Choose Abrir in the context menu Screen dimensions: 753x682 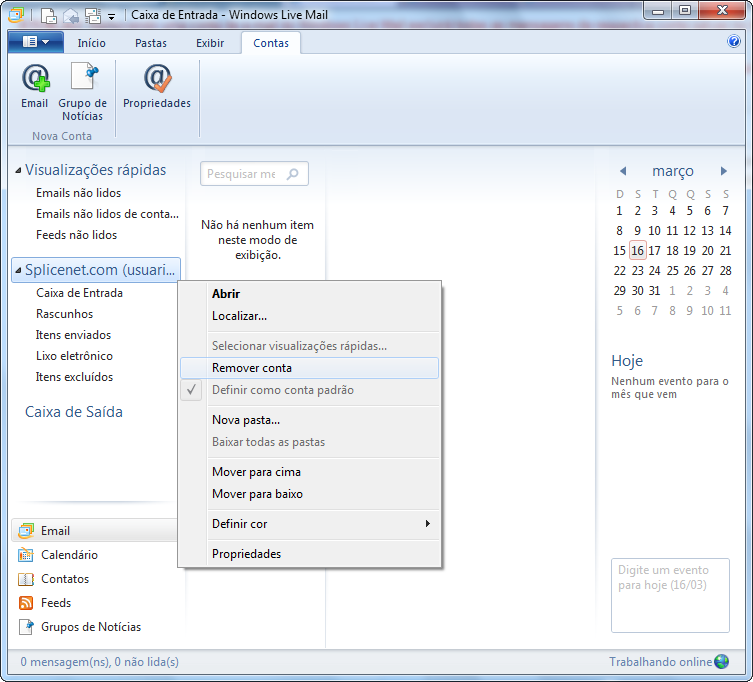coord(309,294)
